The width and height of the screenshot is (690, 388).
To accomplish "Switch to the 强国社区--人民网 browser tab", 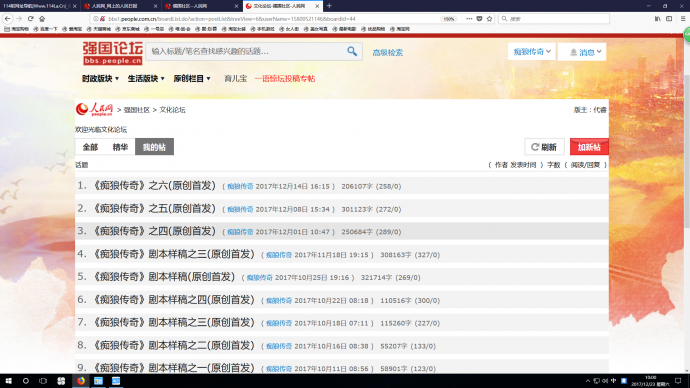I will pos(202,6).
